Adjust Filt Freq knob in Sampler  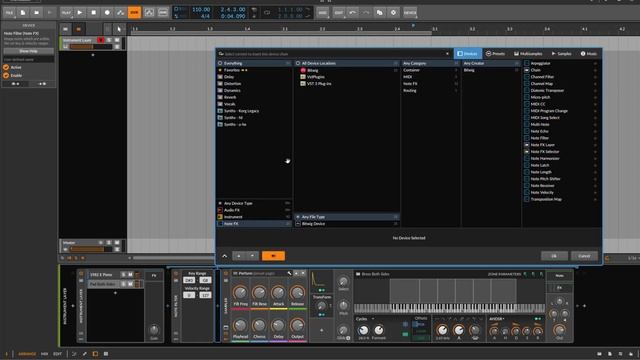click(240, 293)
